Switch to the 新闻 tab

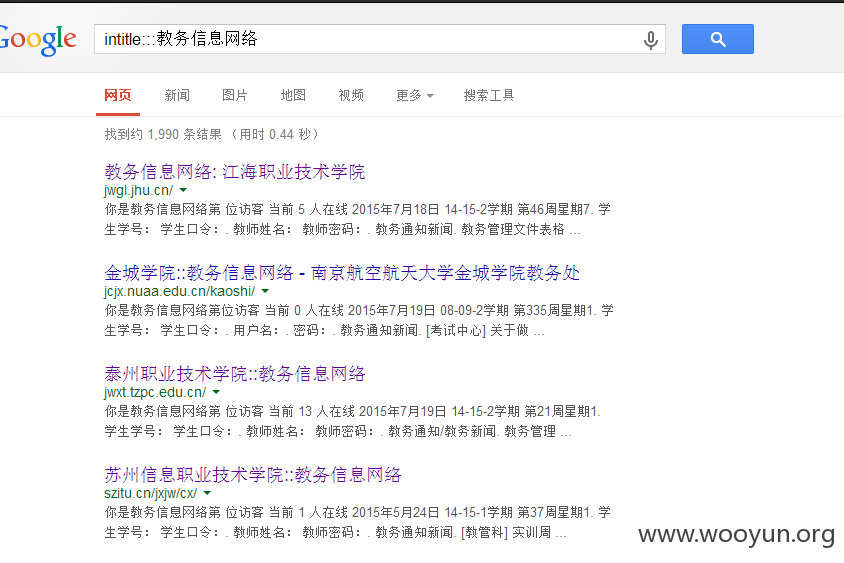[177, 95]
